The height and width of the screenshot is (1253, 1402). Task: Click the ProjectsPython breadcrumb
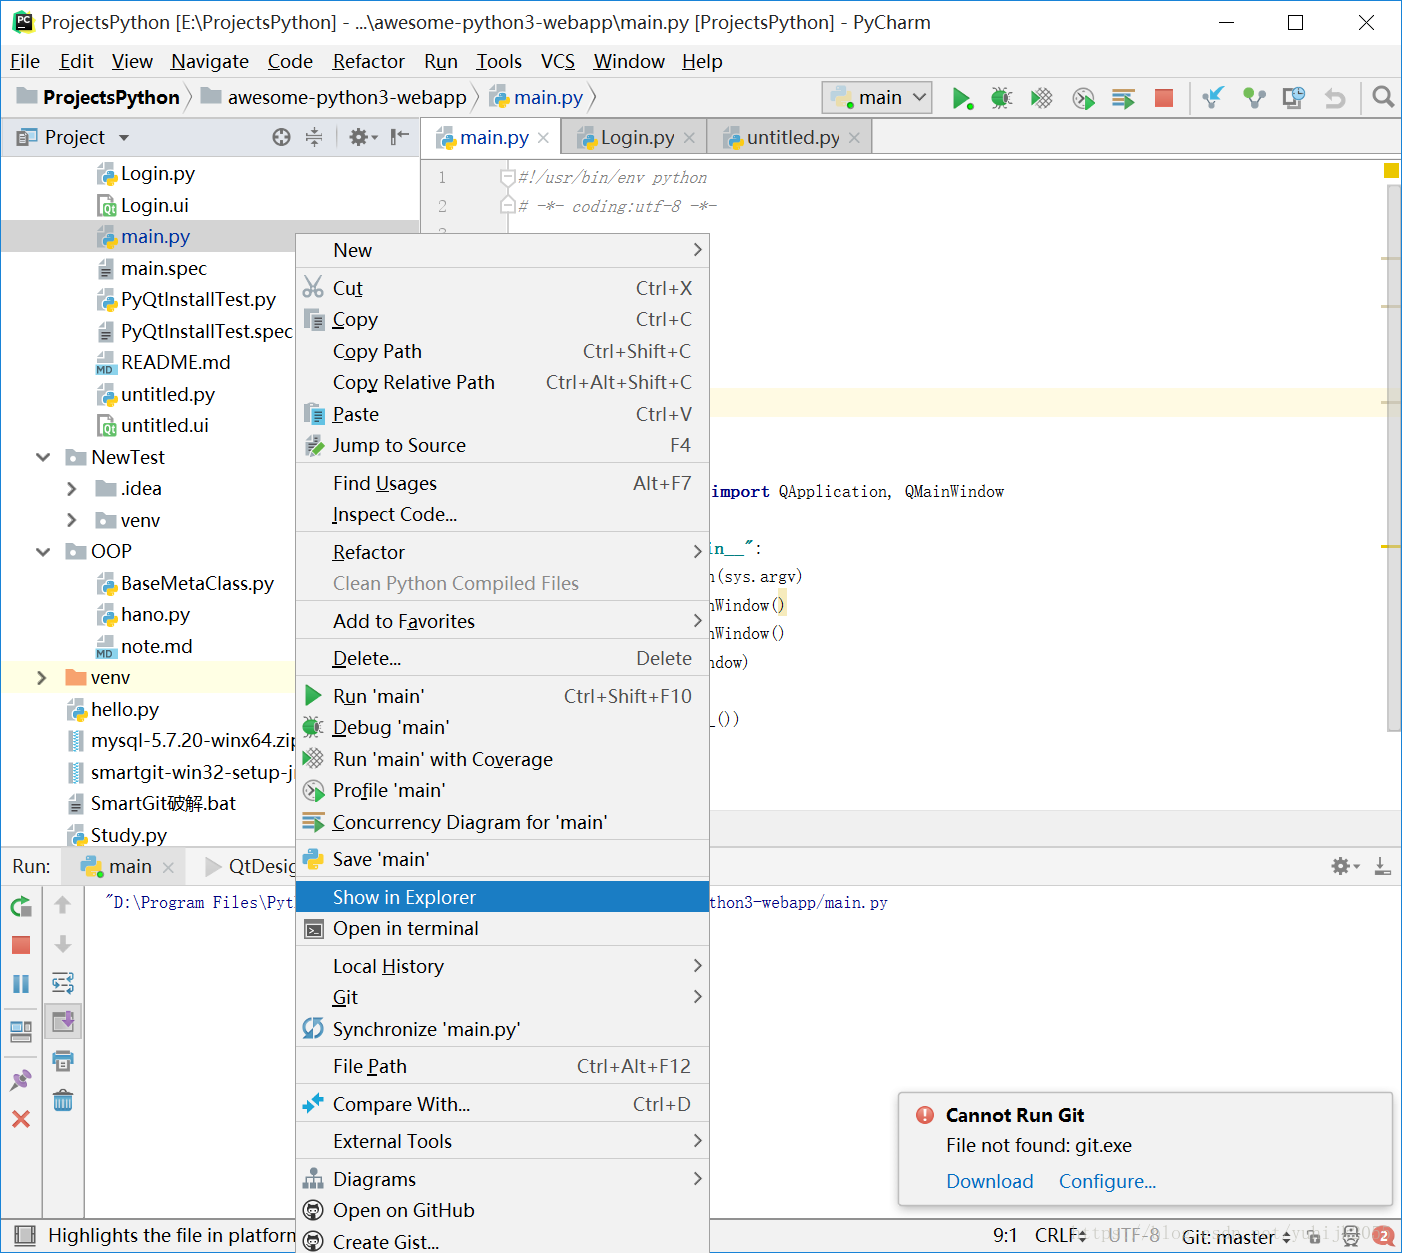(99, 97)
